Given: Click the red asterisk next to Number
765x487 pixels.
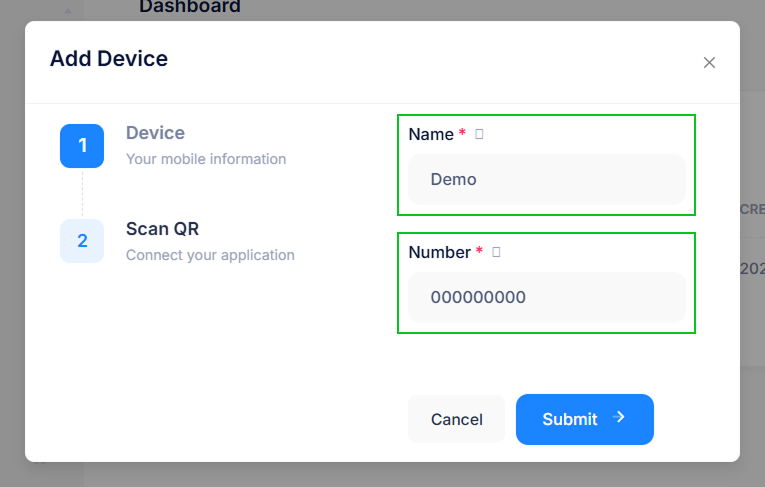Looking at the screenshot, I should click(479, 252).
